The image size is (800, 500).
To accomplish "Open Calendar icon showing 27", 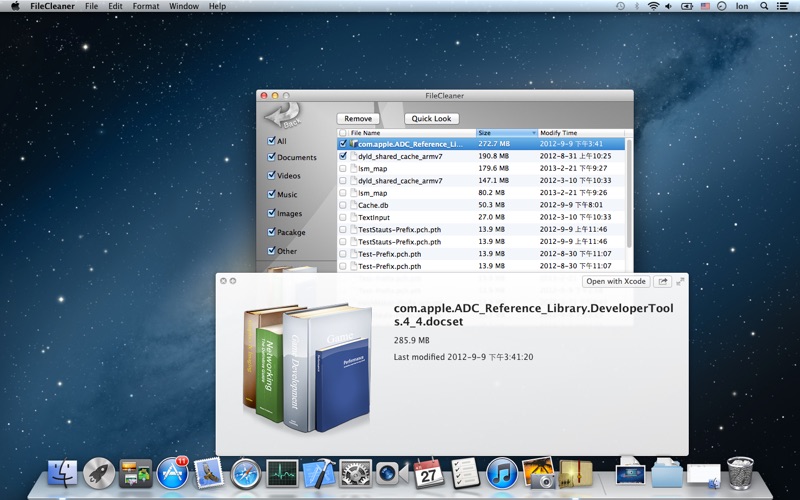I will pyautogui.click(x=429, y=473).
